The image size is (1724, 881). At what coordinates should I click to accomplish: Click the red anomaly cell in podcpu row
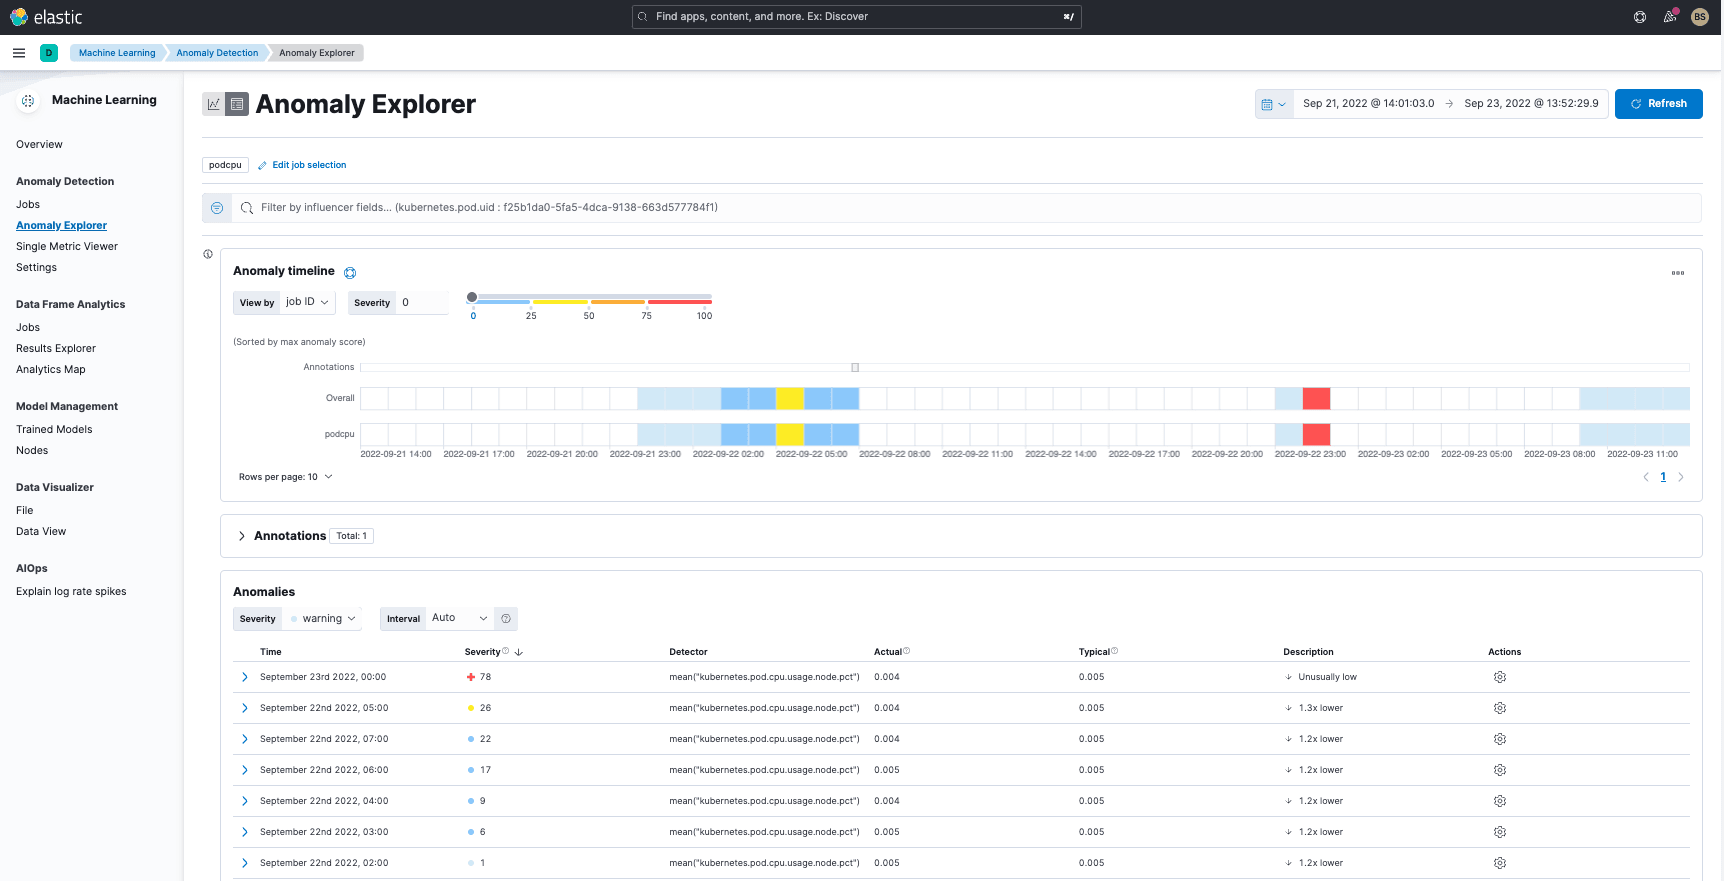[1316, 434]
